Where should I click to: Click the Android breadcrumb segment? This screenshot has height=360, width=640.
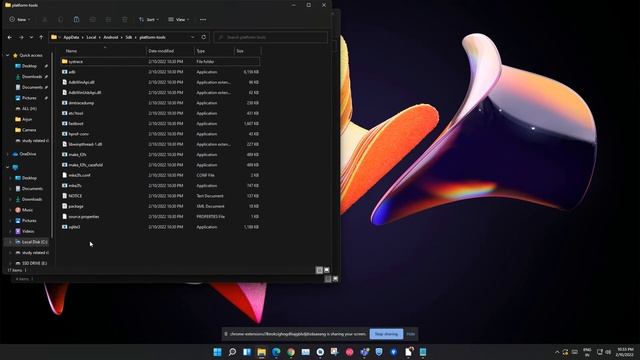(x=111, y=37)
